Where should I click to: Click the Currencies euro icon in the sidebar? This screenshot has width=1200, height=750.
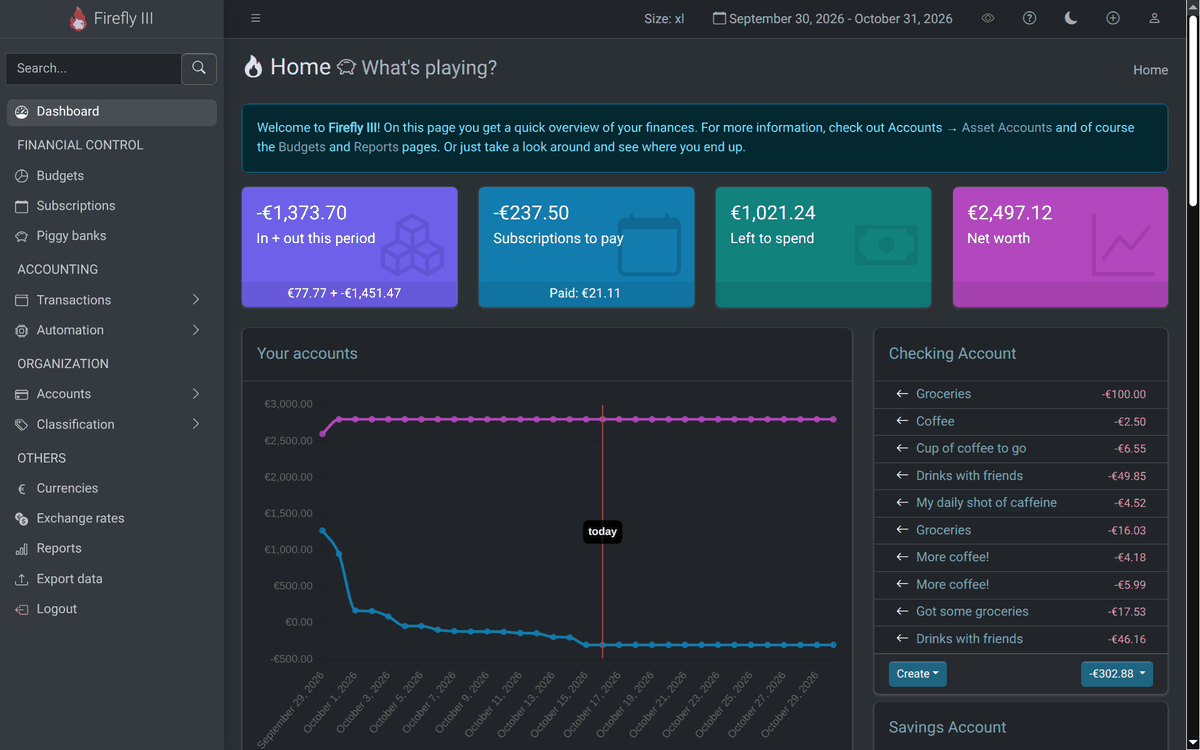click(x=22, y=489)
